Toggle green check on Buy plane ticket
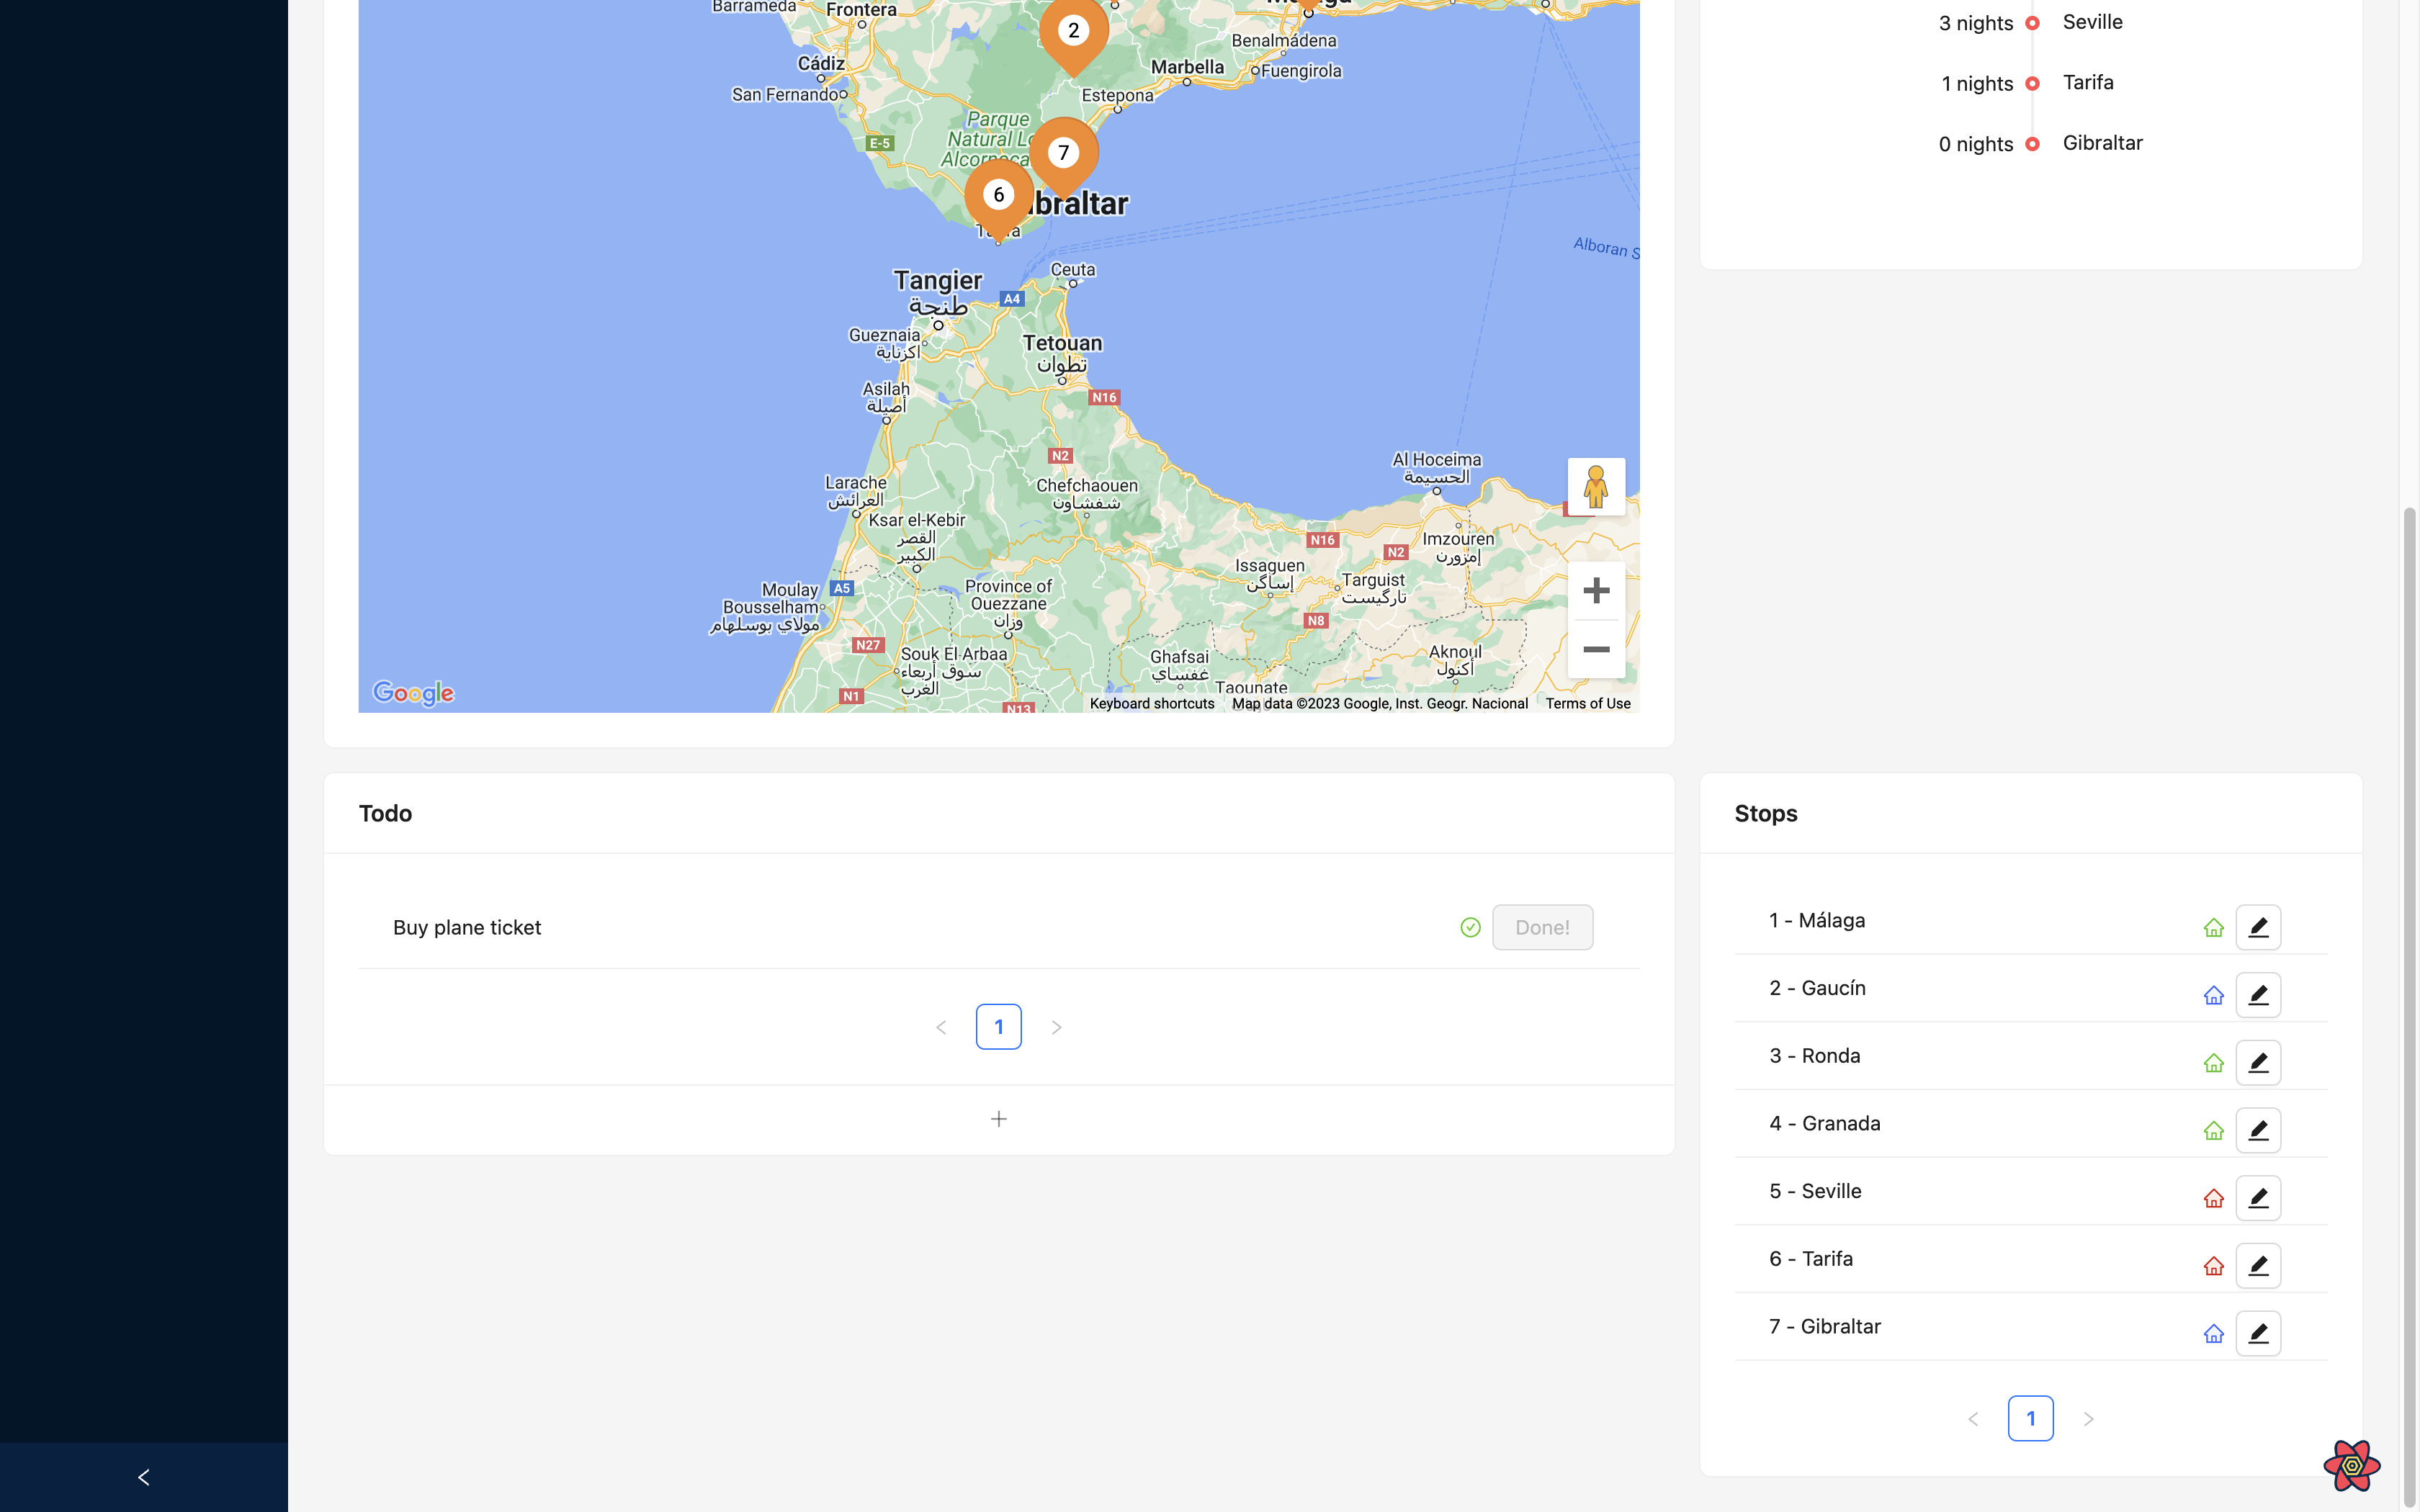 1470,927
